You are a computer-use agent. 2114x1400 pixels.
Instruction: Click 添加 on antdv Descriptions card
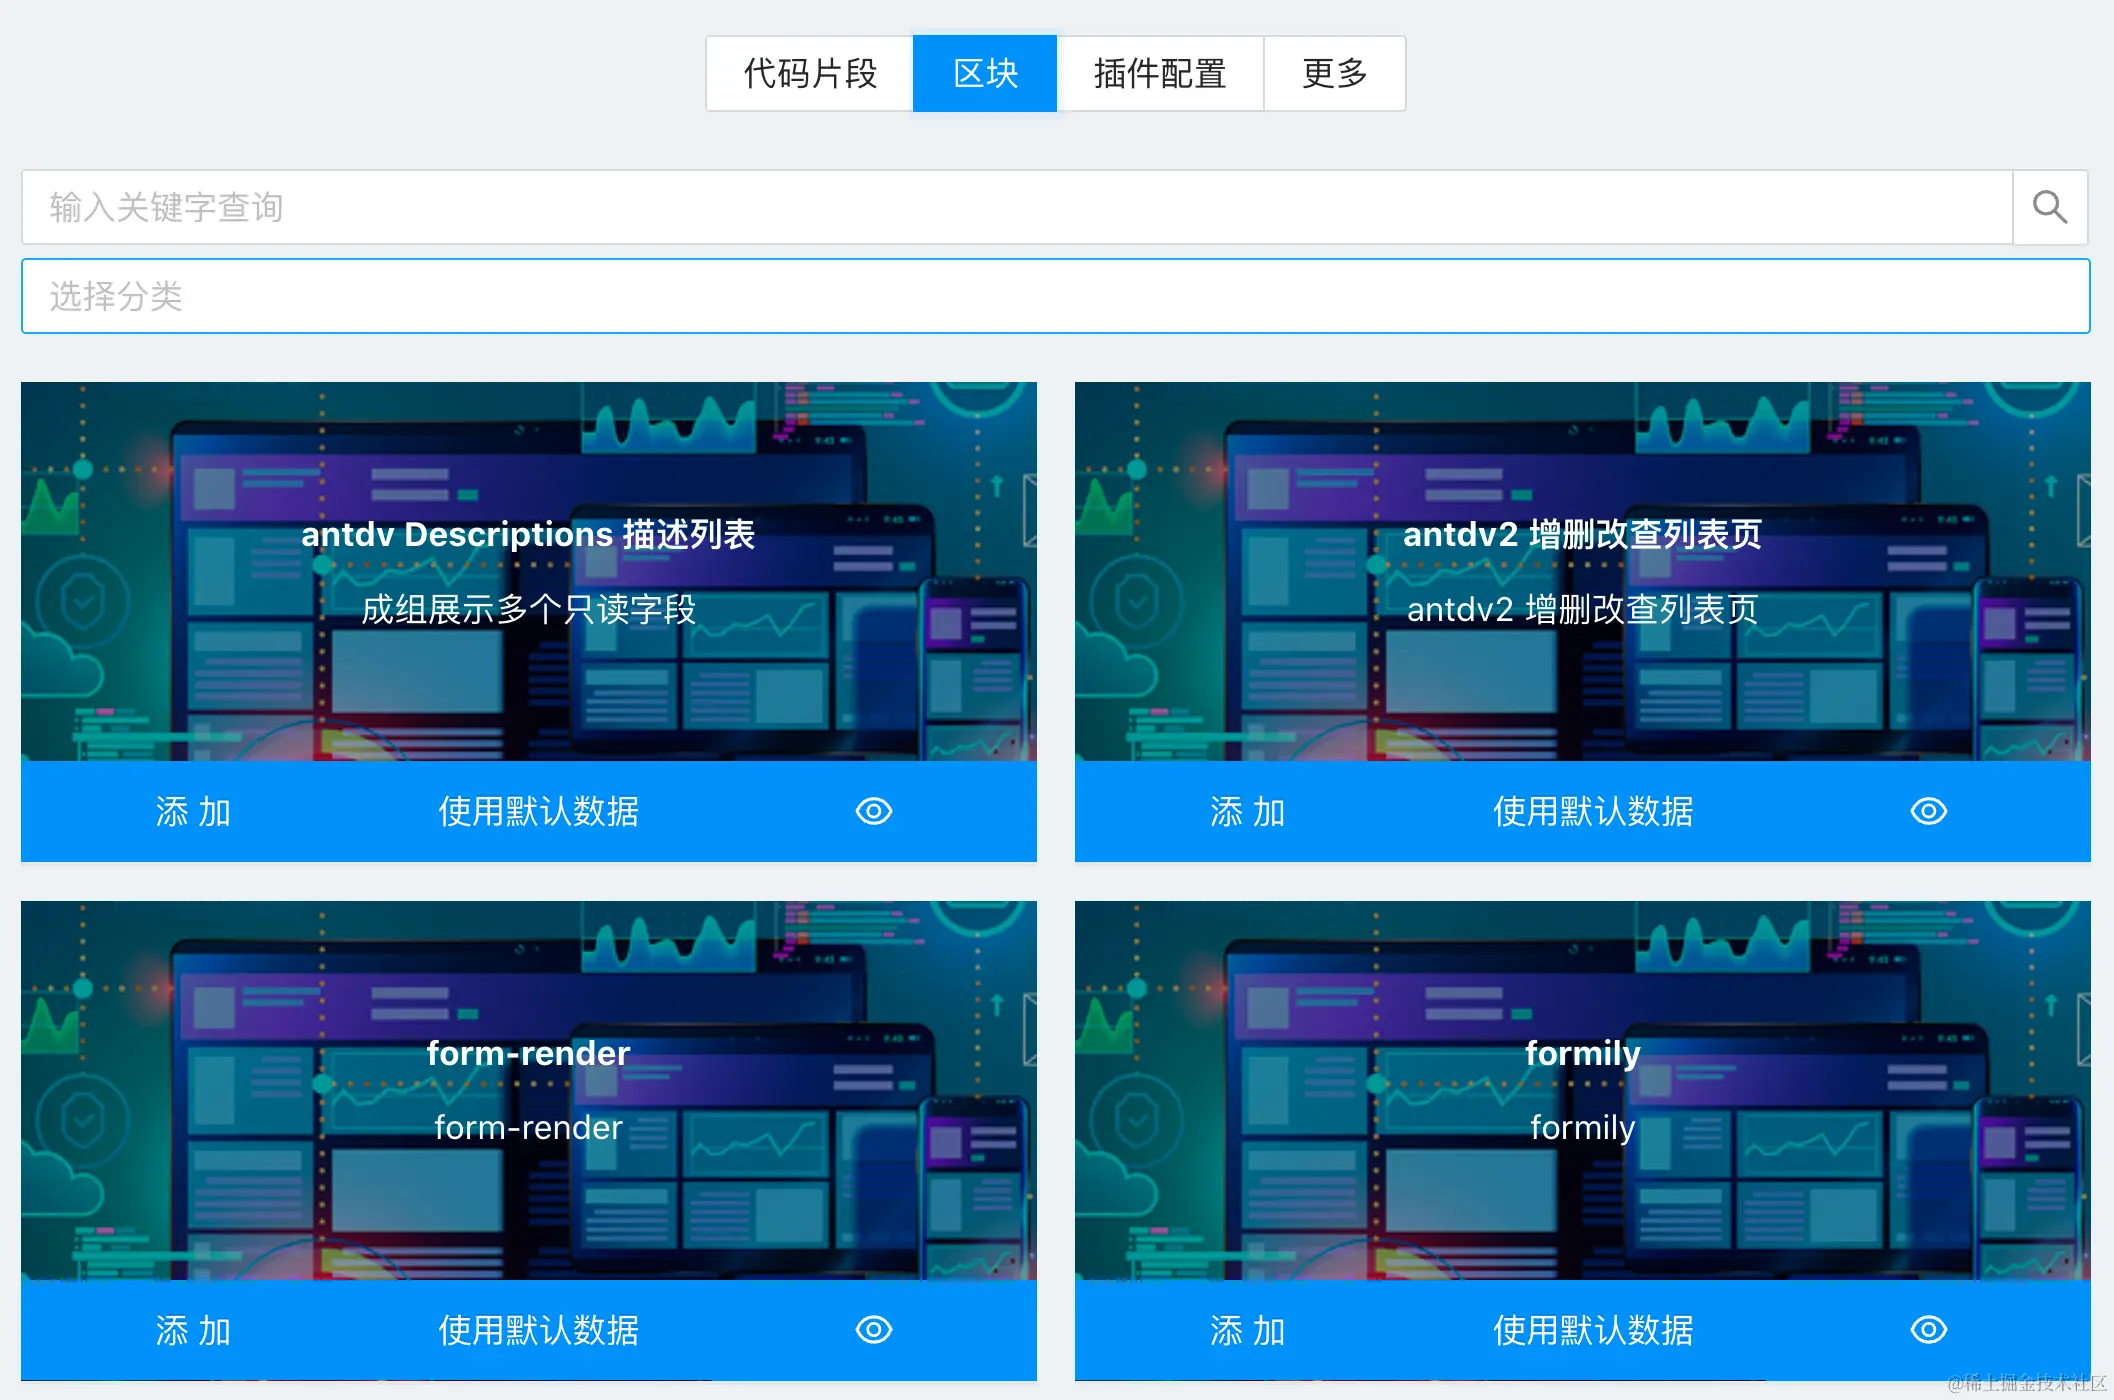coord(193,811)
